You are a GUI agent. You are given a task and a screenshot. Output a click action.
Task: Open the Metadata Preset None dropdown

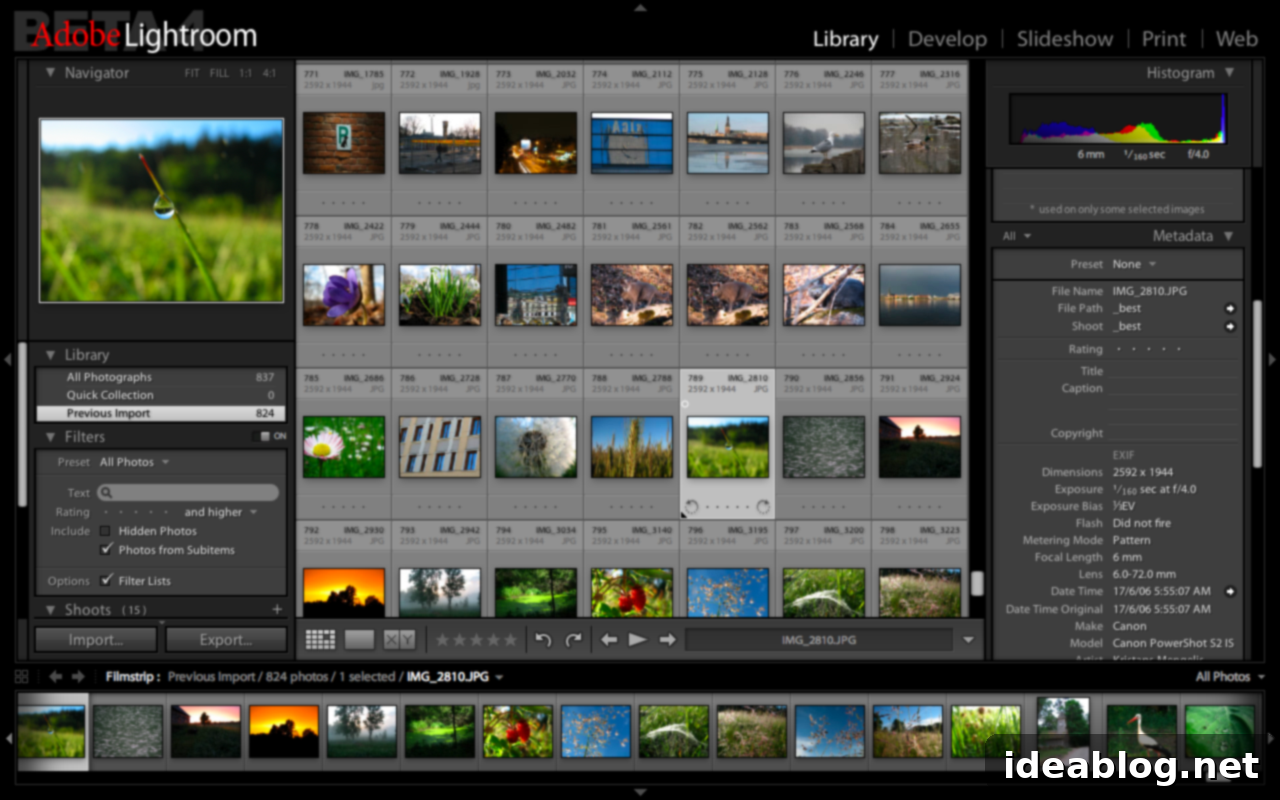pyautogui.click(x=1133, y=264)
